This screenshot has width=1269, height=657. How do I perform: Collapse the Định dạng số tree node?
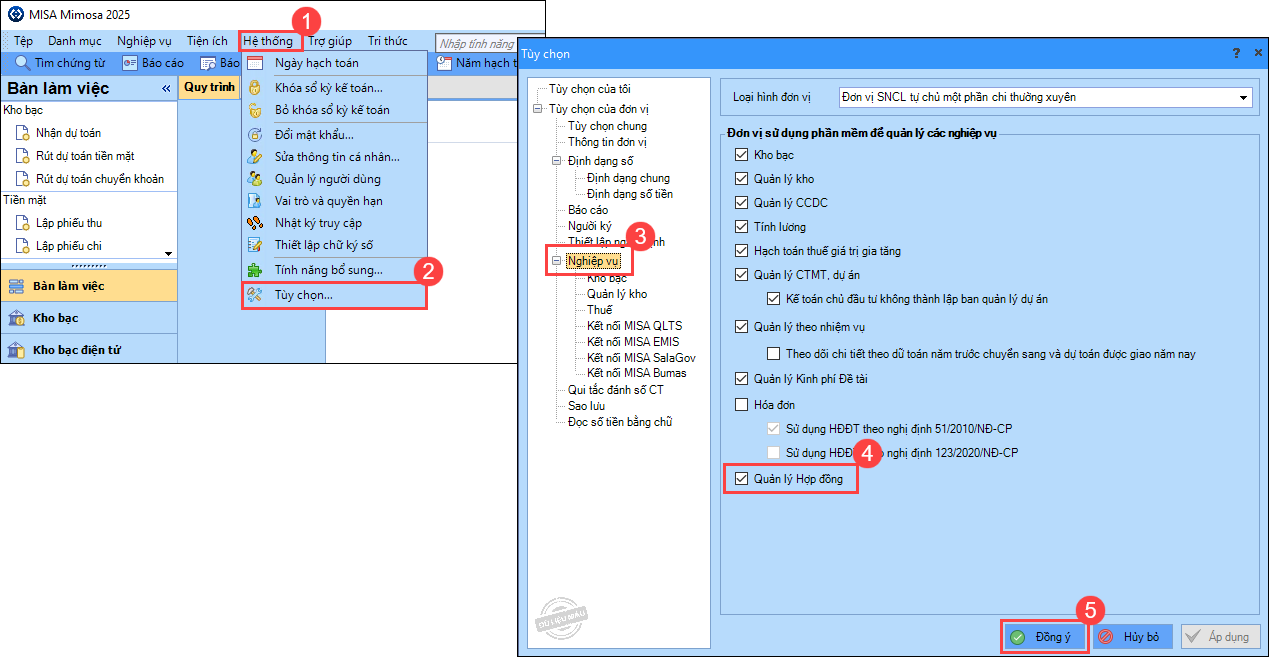(557, 161)
